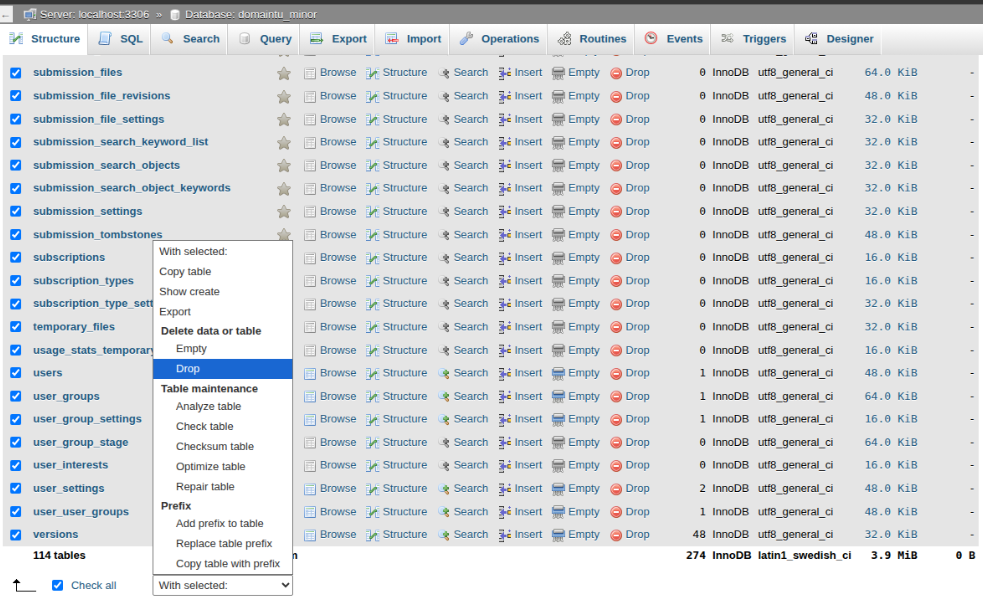The height and width of the screenshot is (596, 983).
Task: Open the With selected dropdown
Action: tap(223, 585)
